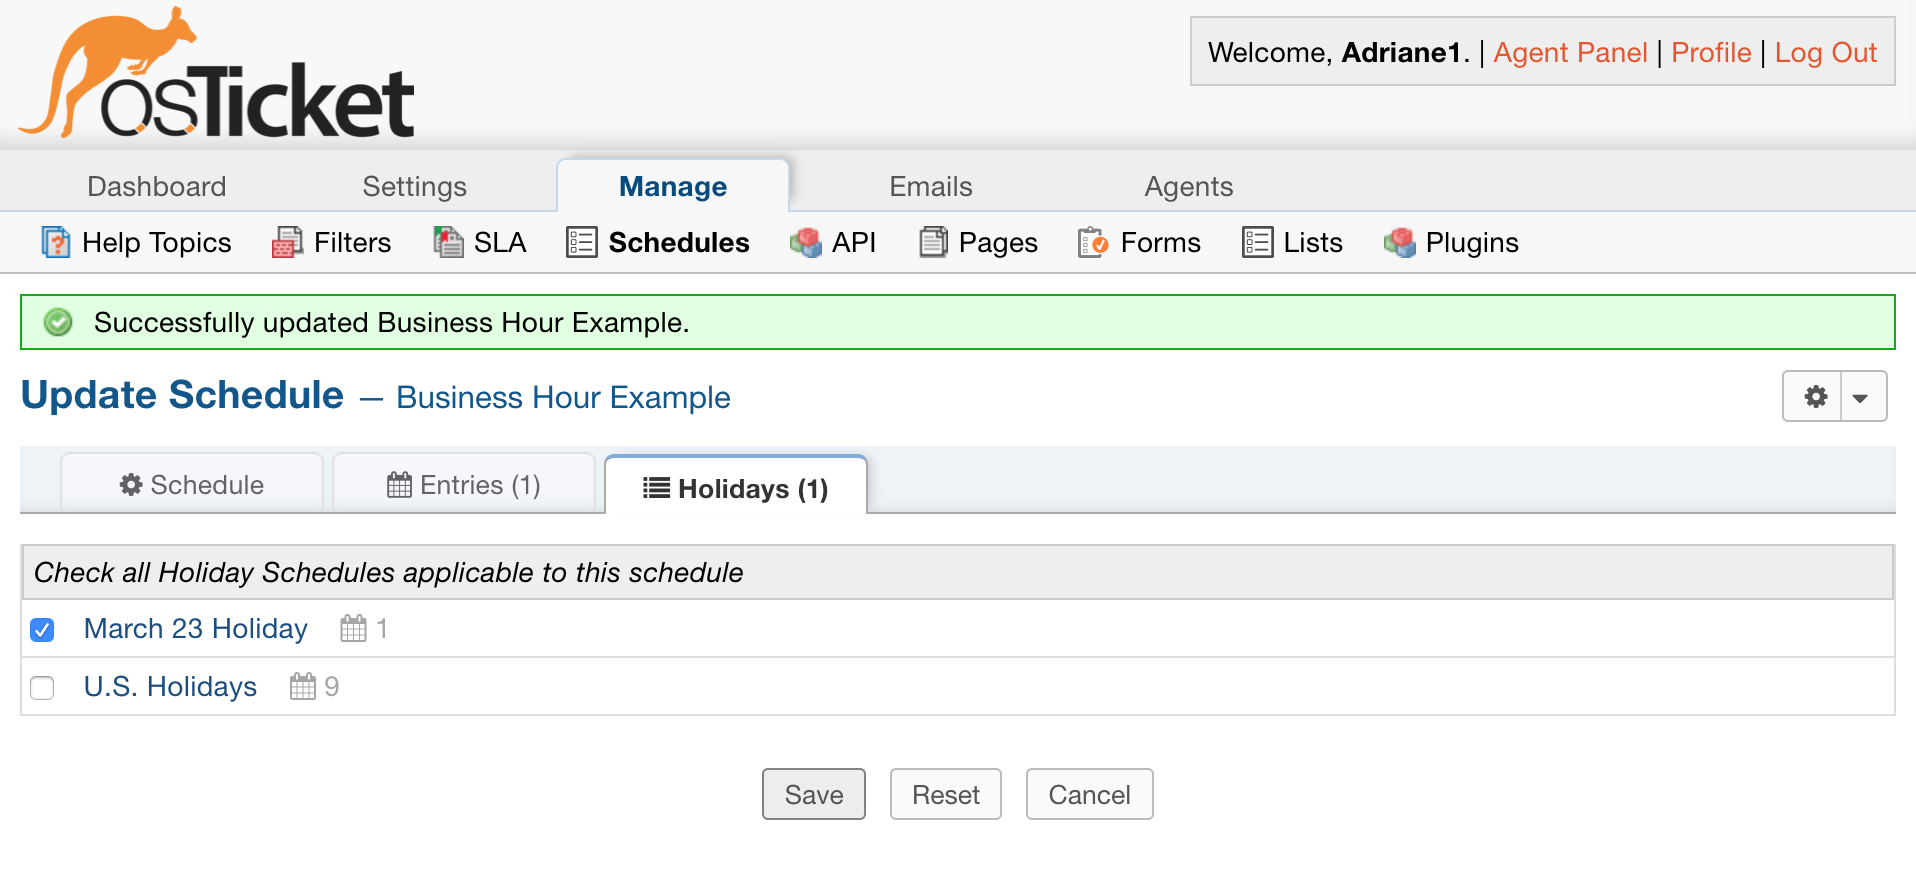This screenshot has height=876, width=1916.
Task: Open Filters menu item
Action: pos(332,242)
